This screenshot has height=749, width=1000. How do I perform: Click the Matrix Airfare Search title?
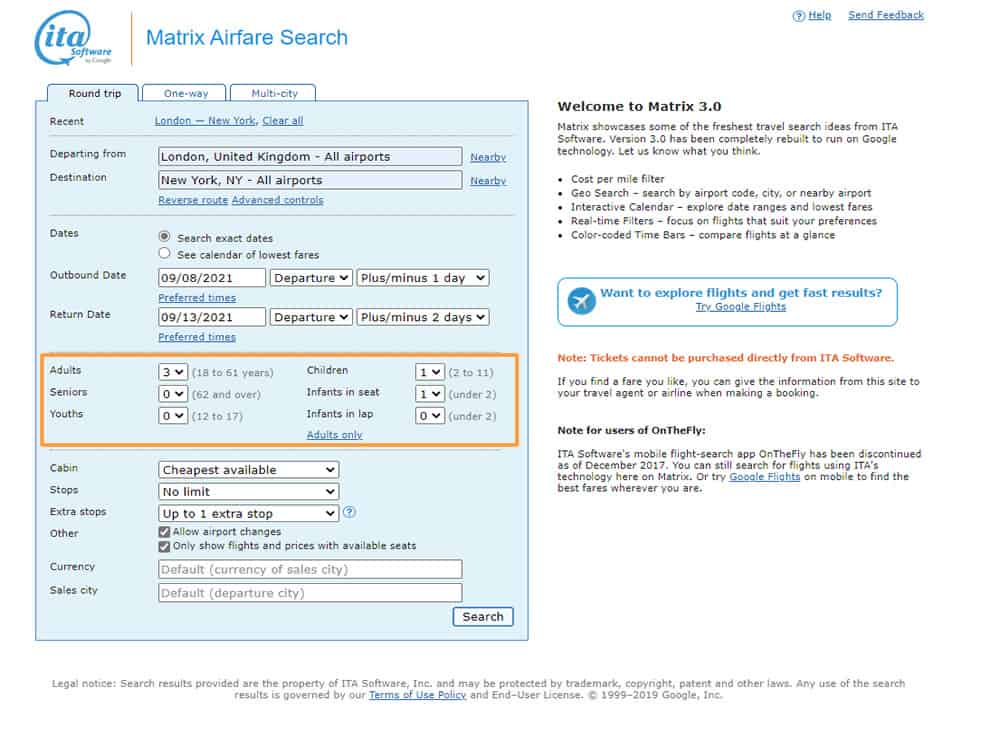[x=247, y=38]
